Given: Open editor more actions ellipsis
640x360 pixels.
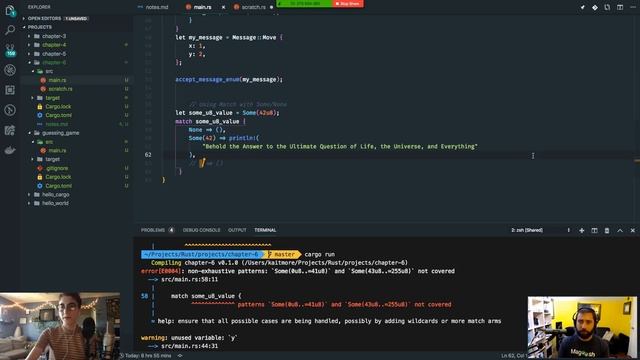Looking at the screenshot, I should tap(633, 7).
